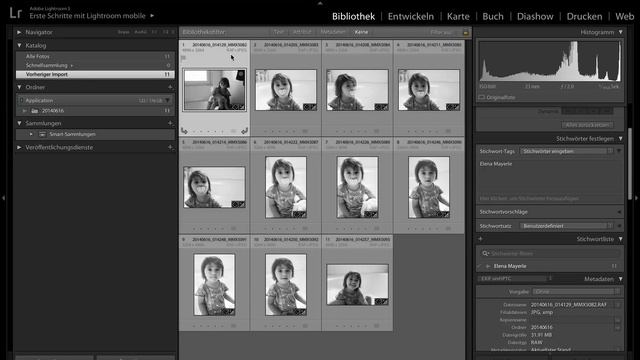Select photo 4 thumbnail
This screenshot has height=360, width=640.
pos(429,90)
